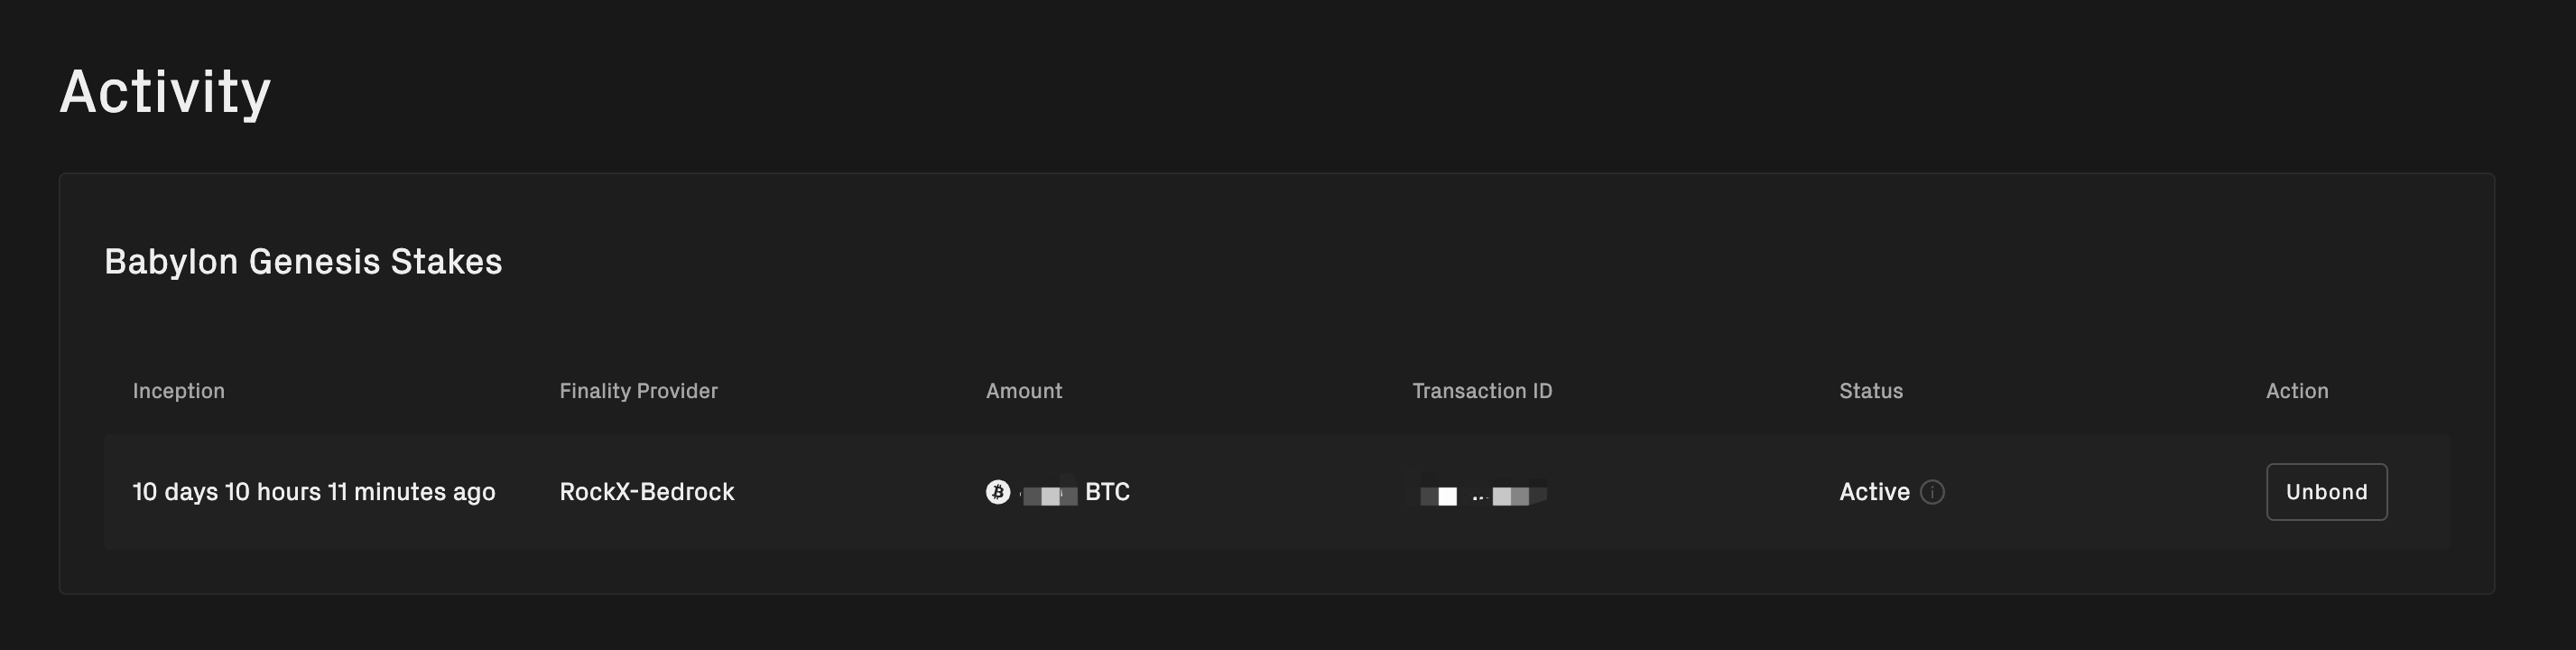This screenshot has width=2576, height=650.
Task: Click the info icon beside Active status
Action: (1932, 492)
